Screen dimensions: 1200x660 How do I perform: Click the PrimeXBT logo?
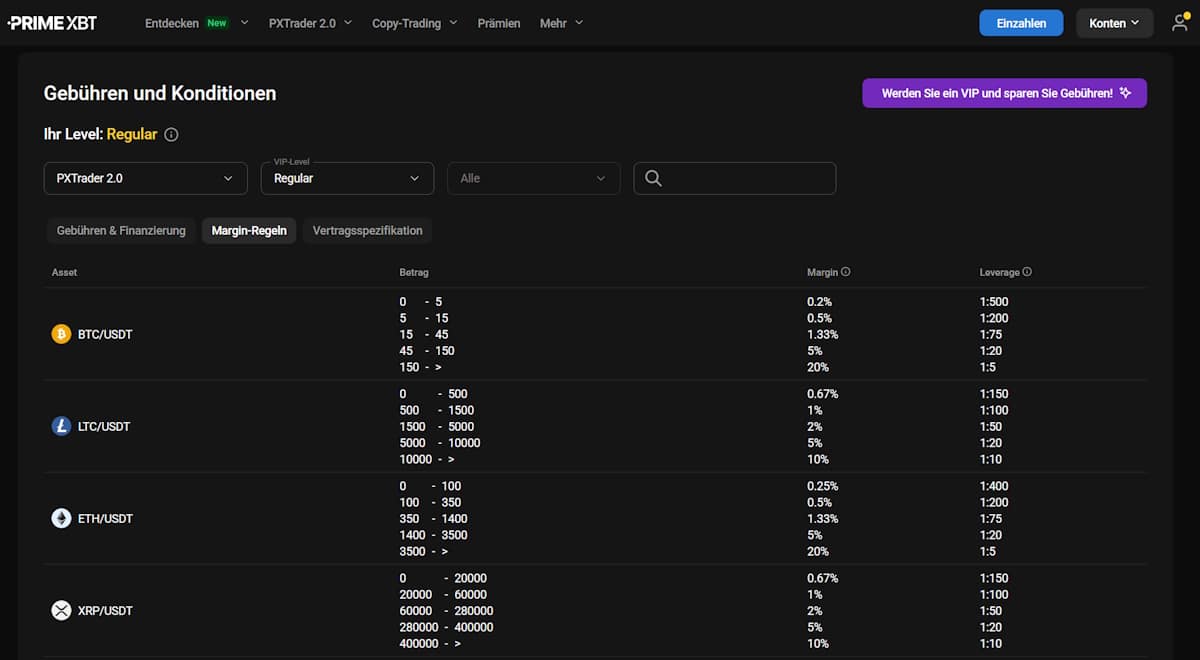tap(52, 23)
